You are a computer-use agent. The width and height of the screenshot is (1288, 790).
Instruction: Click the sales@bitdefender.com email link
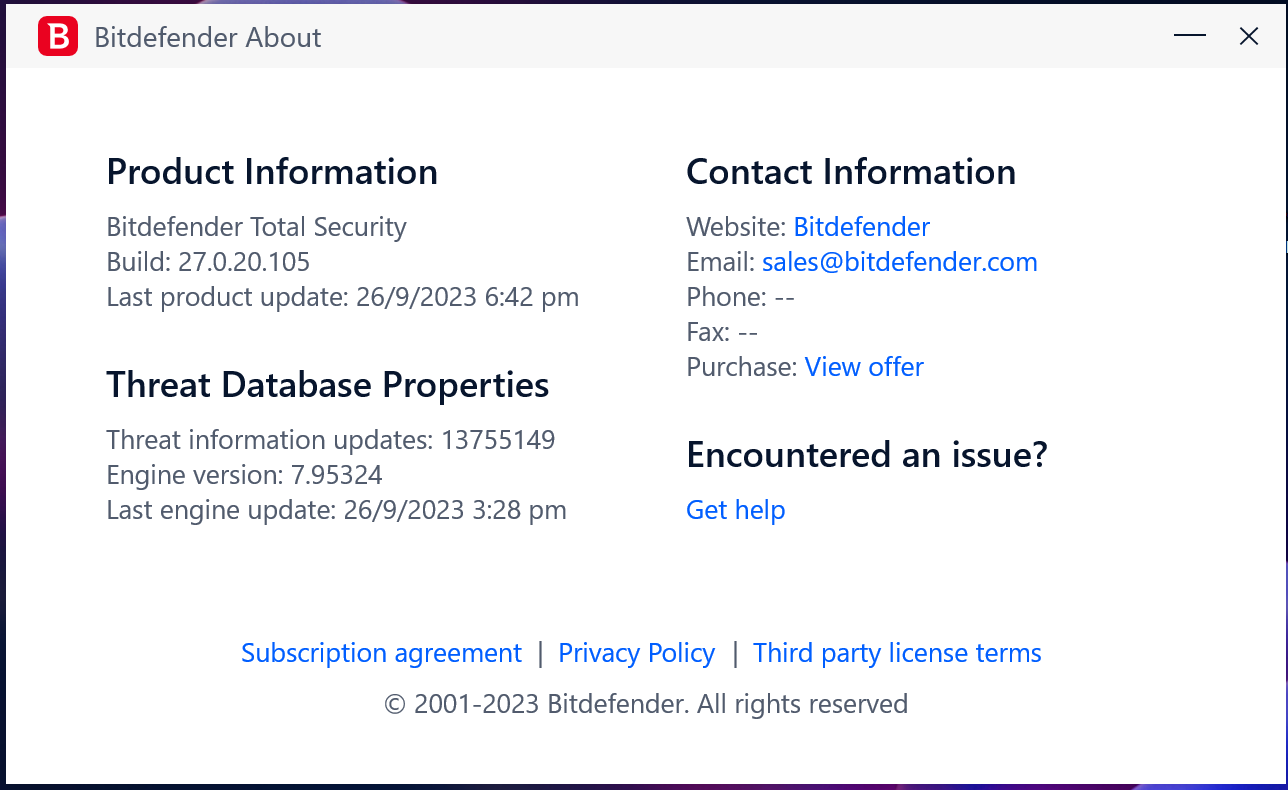click(x=899, y=262)
